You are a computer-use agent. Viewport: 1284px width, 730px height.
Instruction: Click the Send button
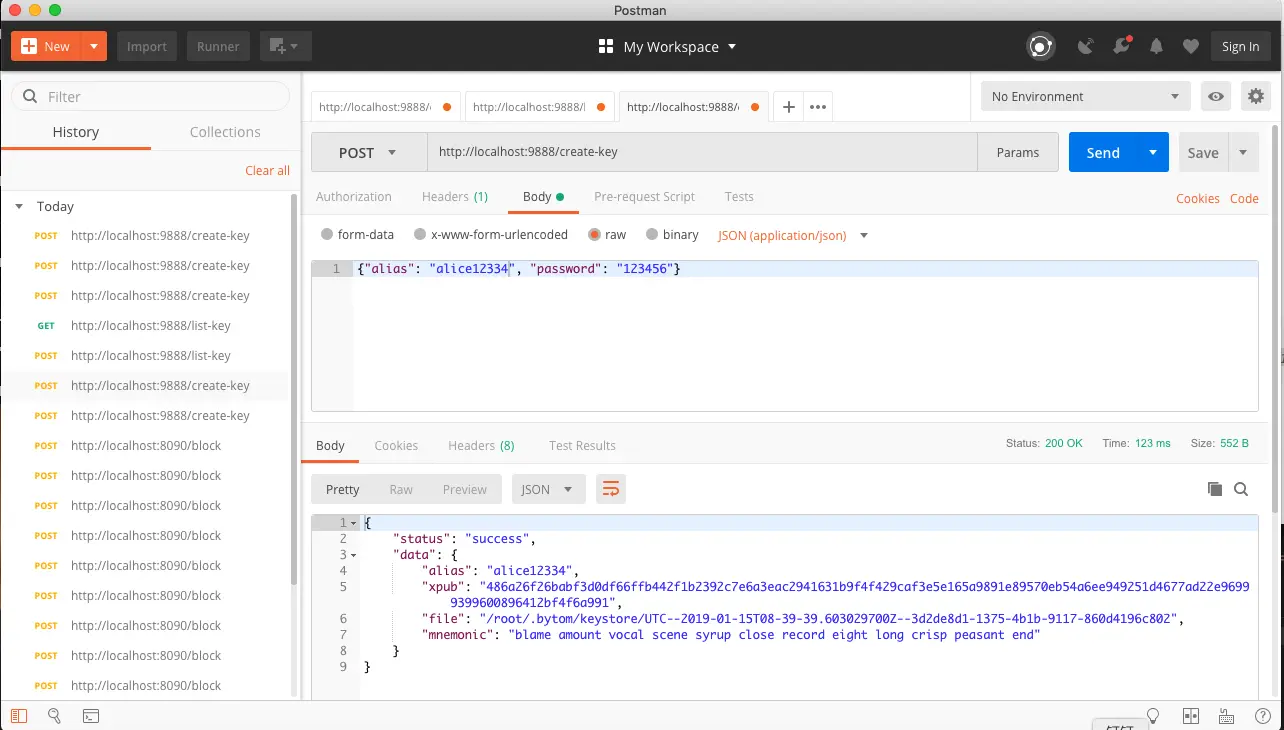coord(1103,153)
